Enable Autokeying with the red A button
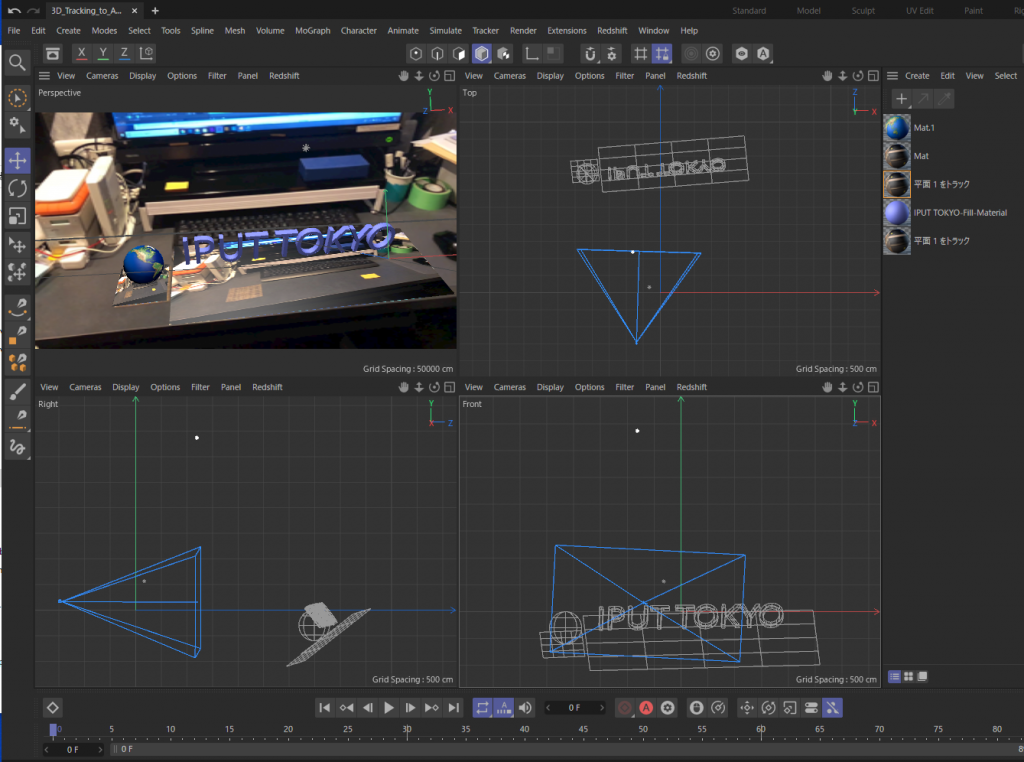 (x=646, y=708)
